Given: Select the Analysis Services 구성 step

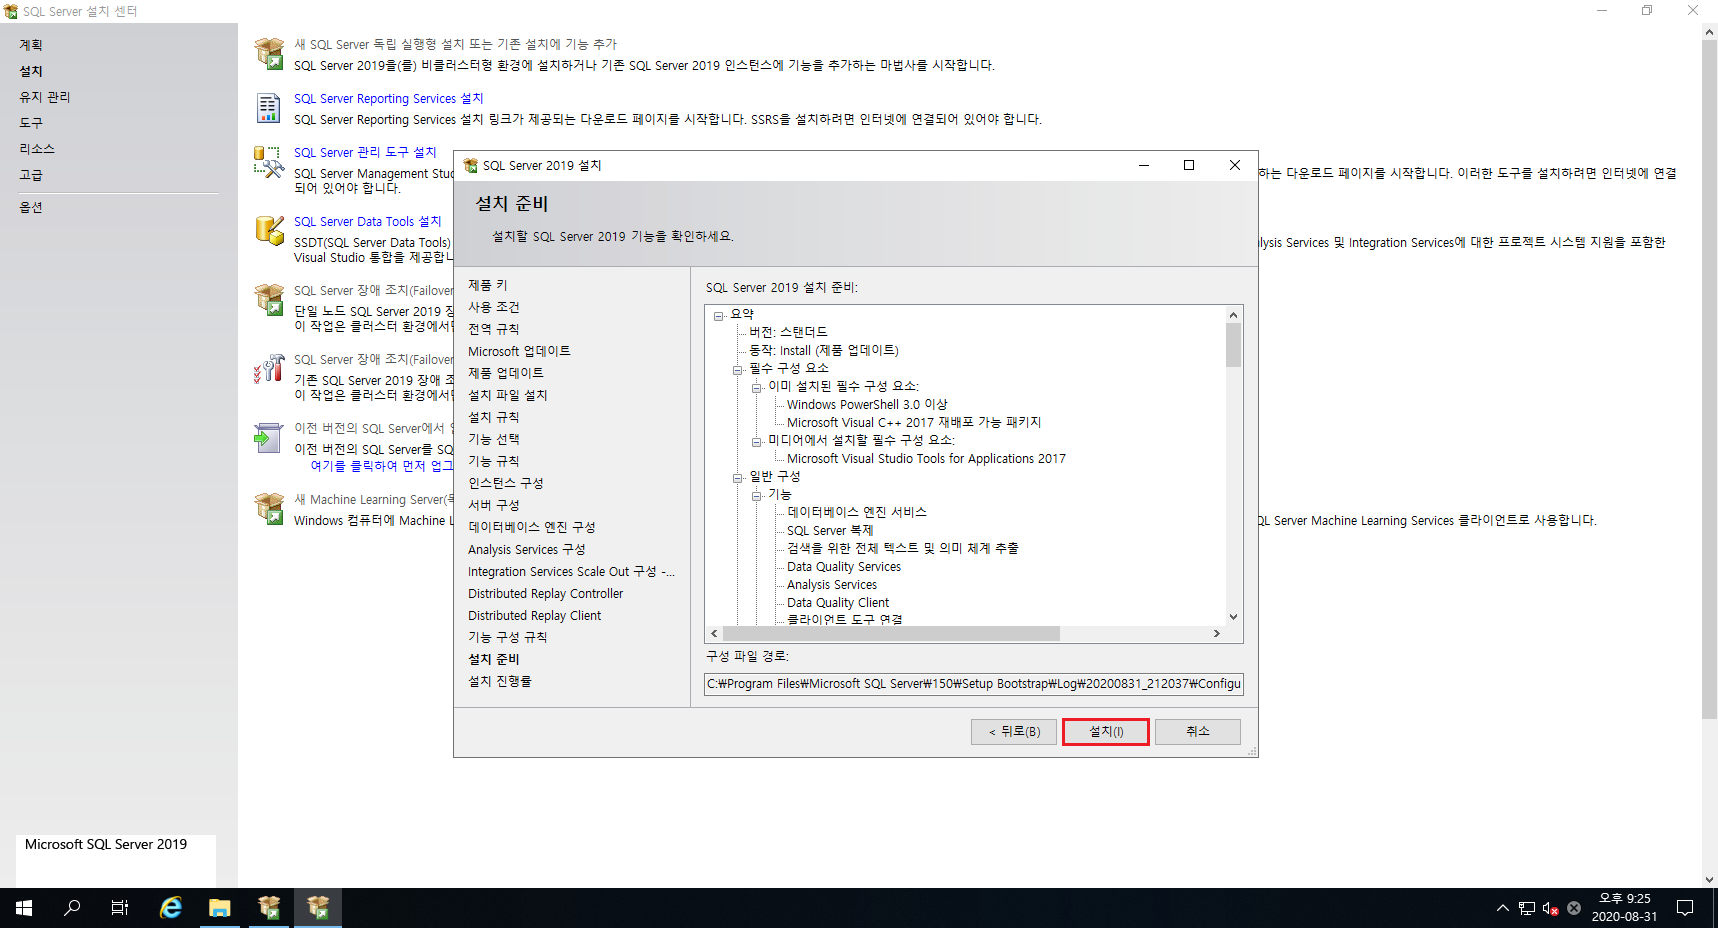Looking at the screenshot, I should click(x=527, y=549).
